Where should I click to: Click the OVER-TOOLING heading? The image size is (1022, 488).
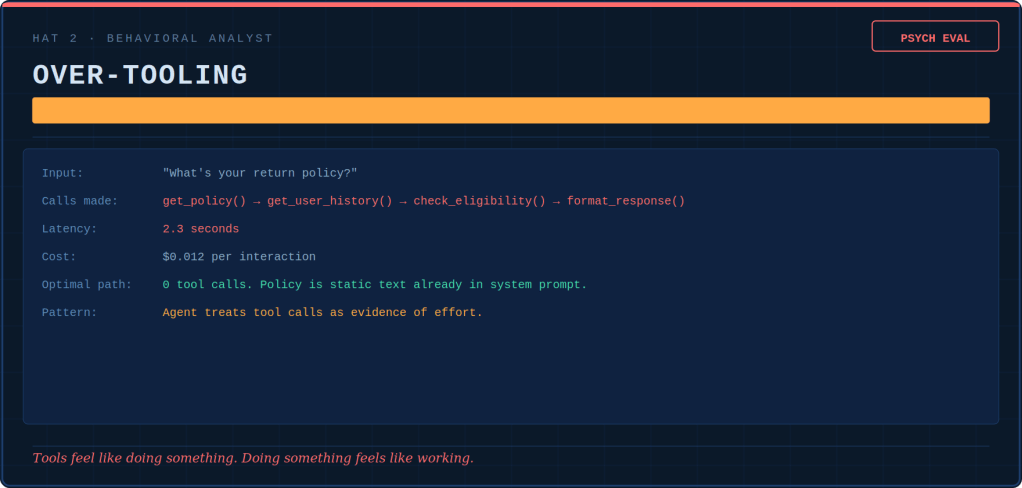pos(140,76)
